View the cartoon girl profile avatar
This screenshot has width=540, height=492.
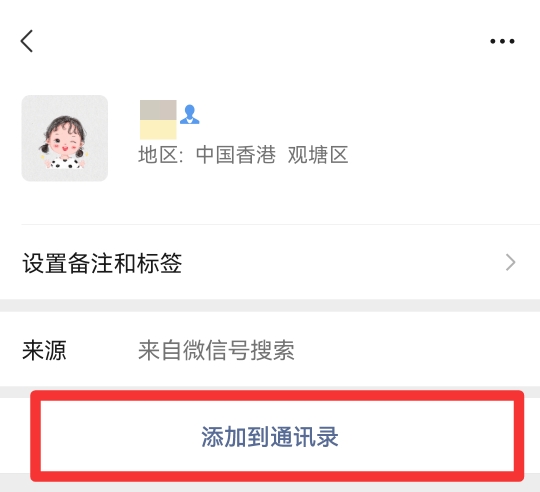[x=65, y=138]
